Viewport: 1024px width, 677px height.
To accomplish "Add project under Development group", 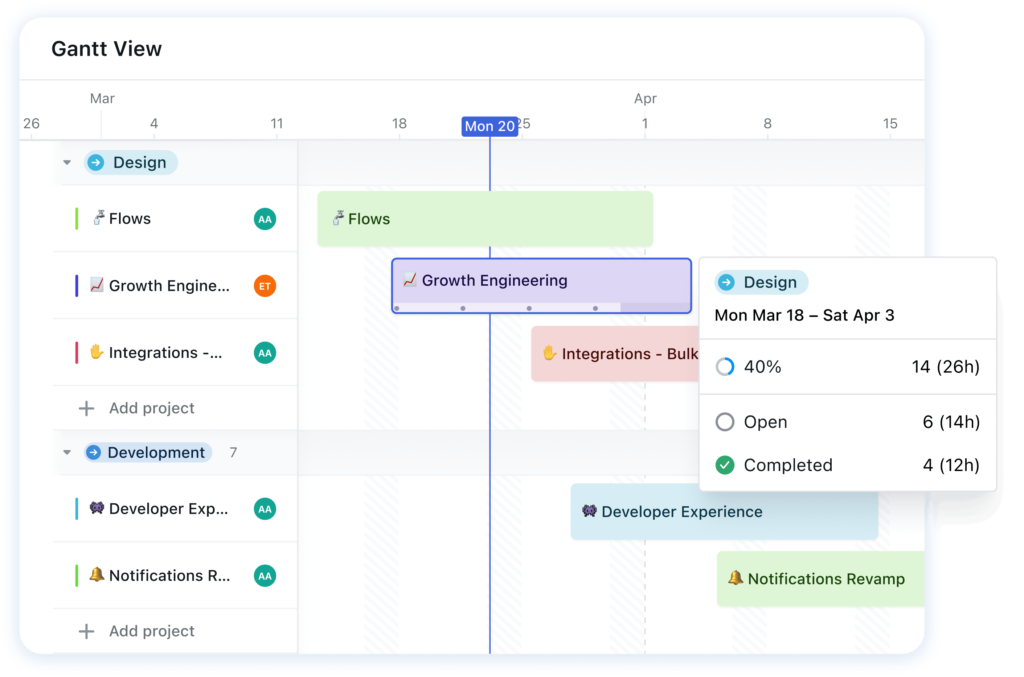I will 152,631.
